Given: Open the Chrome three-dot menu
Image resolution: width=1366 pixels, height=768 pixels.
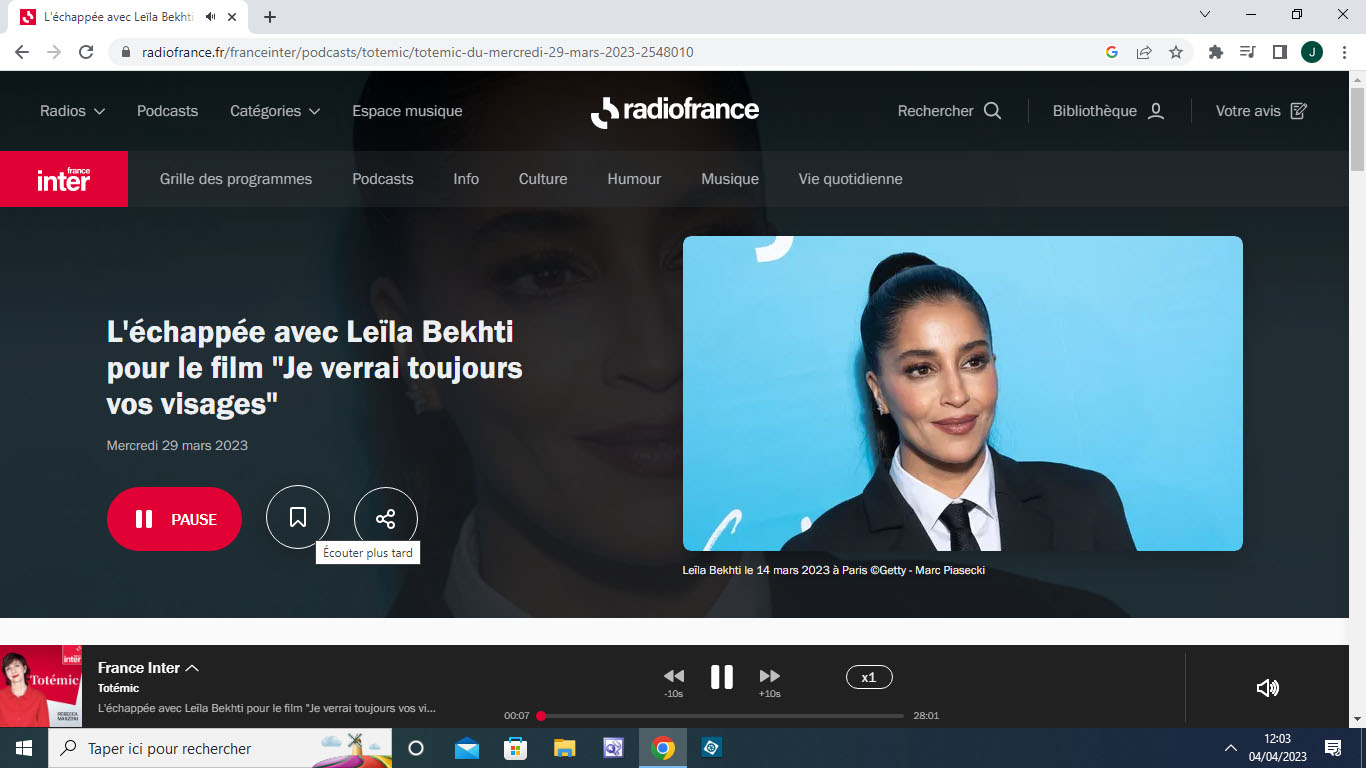Looking at the screenshot, I should 1344,52.
